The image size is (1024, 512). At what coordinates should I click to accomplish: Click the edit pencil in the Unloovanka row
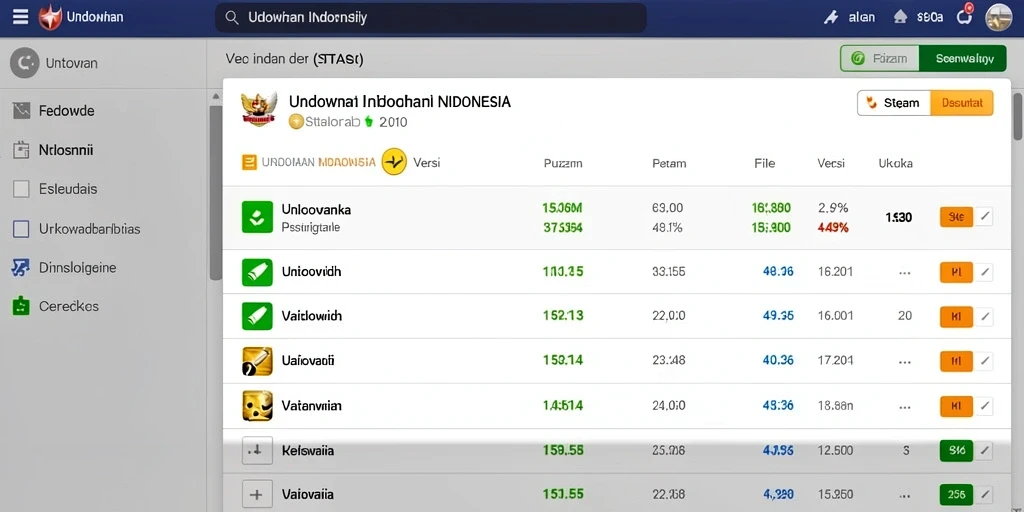point(984,217)
